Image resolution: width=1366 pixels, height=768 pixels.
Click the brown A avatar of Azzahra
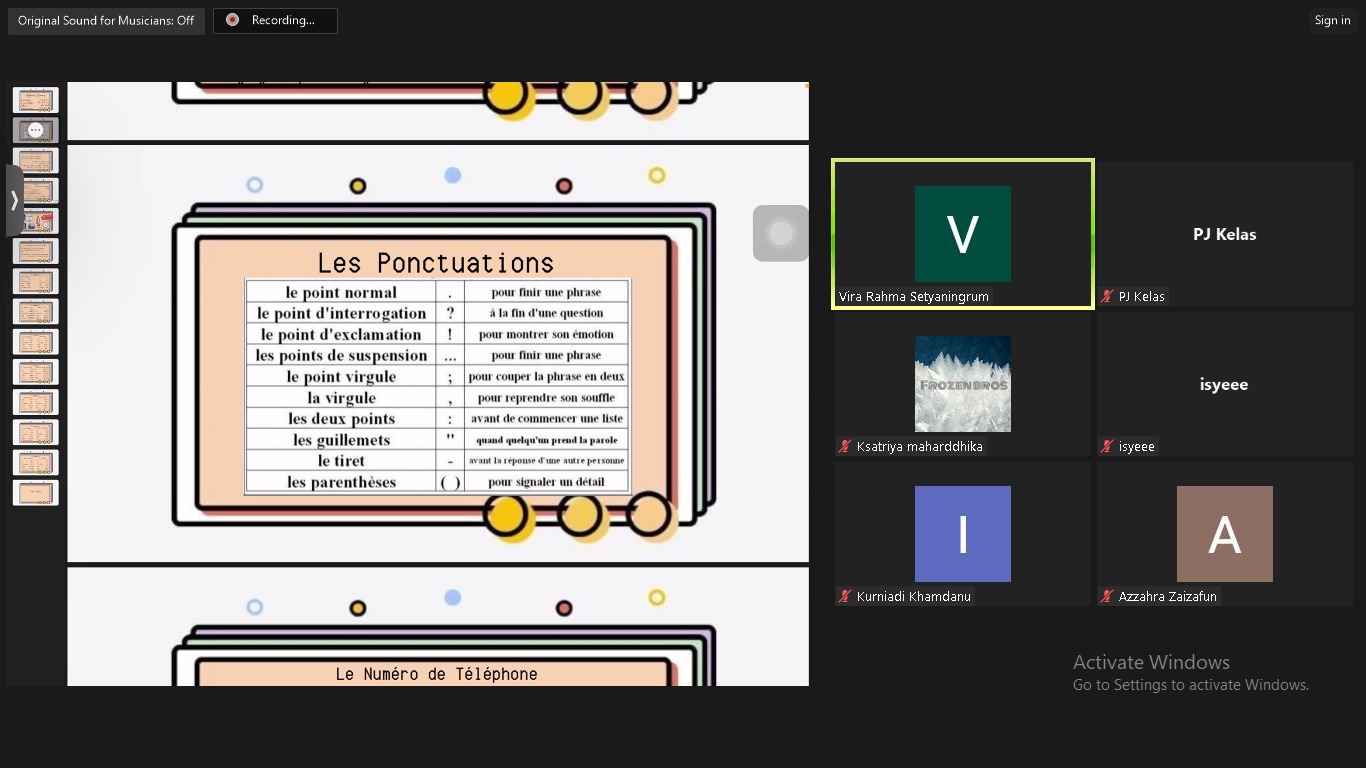point(1224,534)
